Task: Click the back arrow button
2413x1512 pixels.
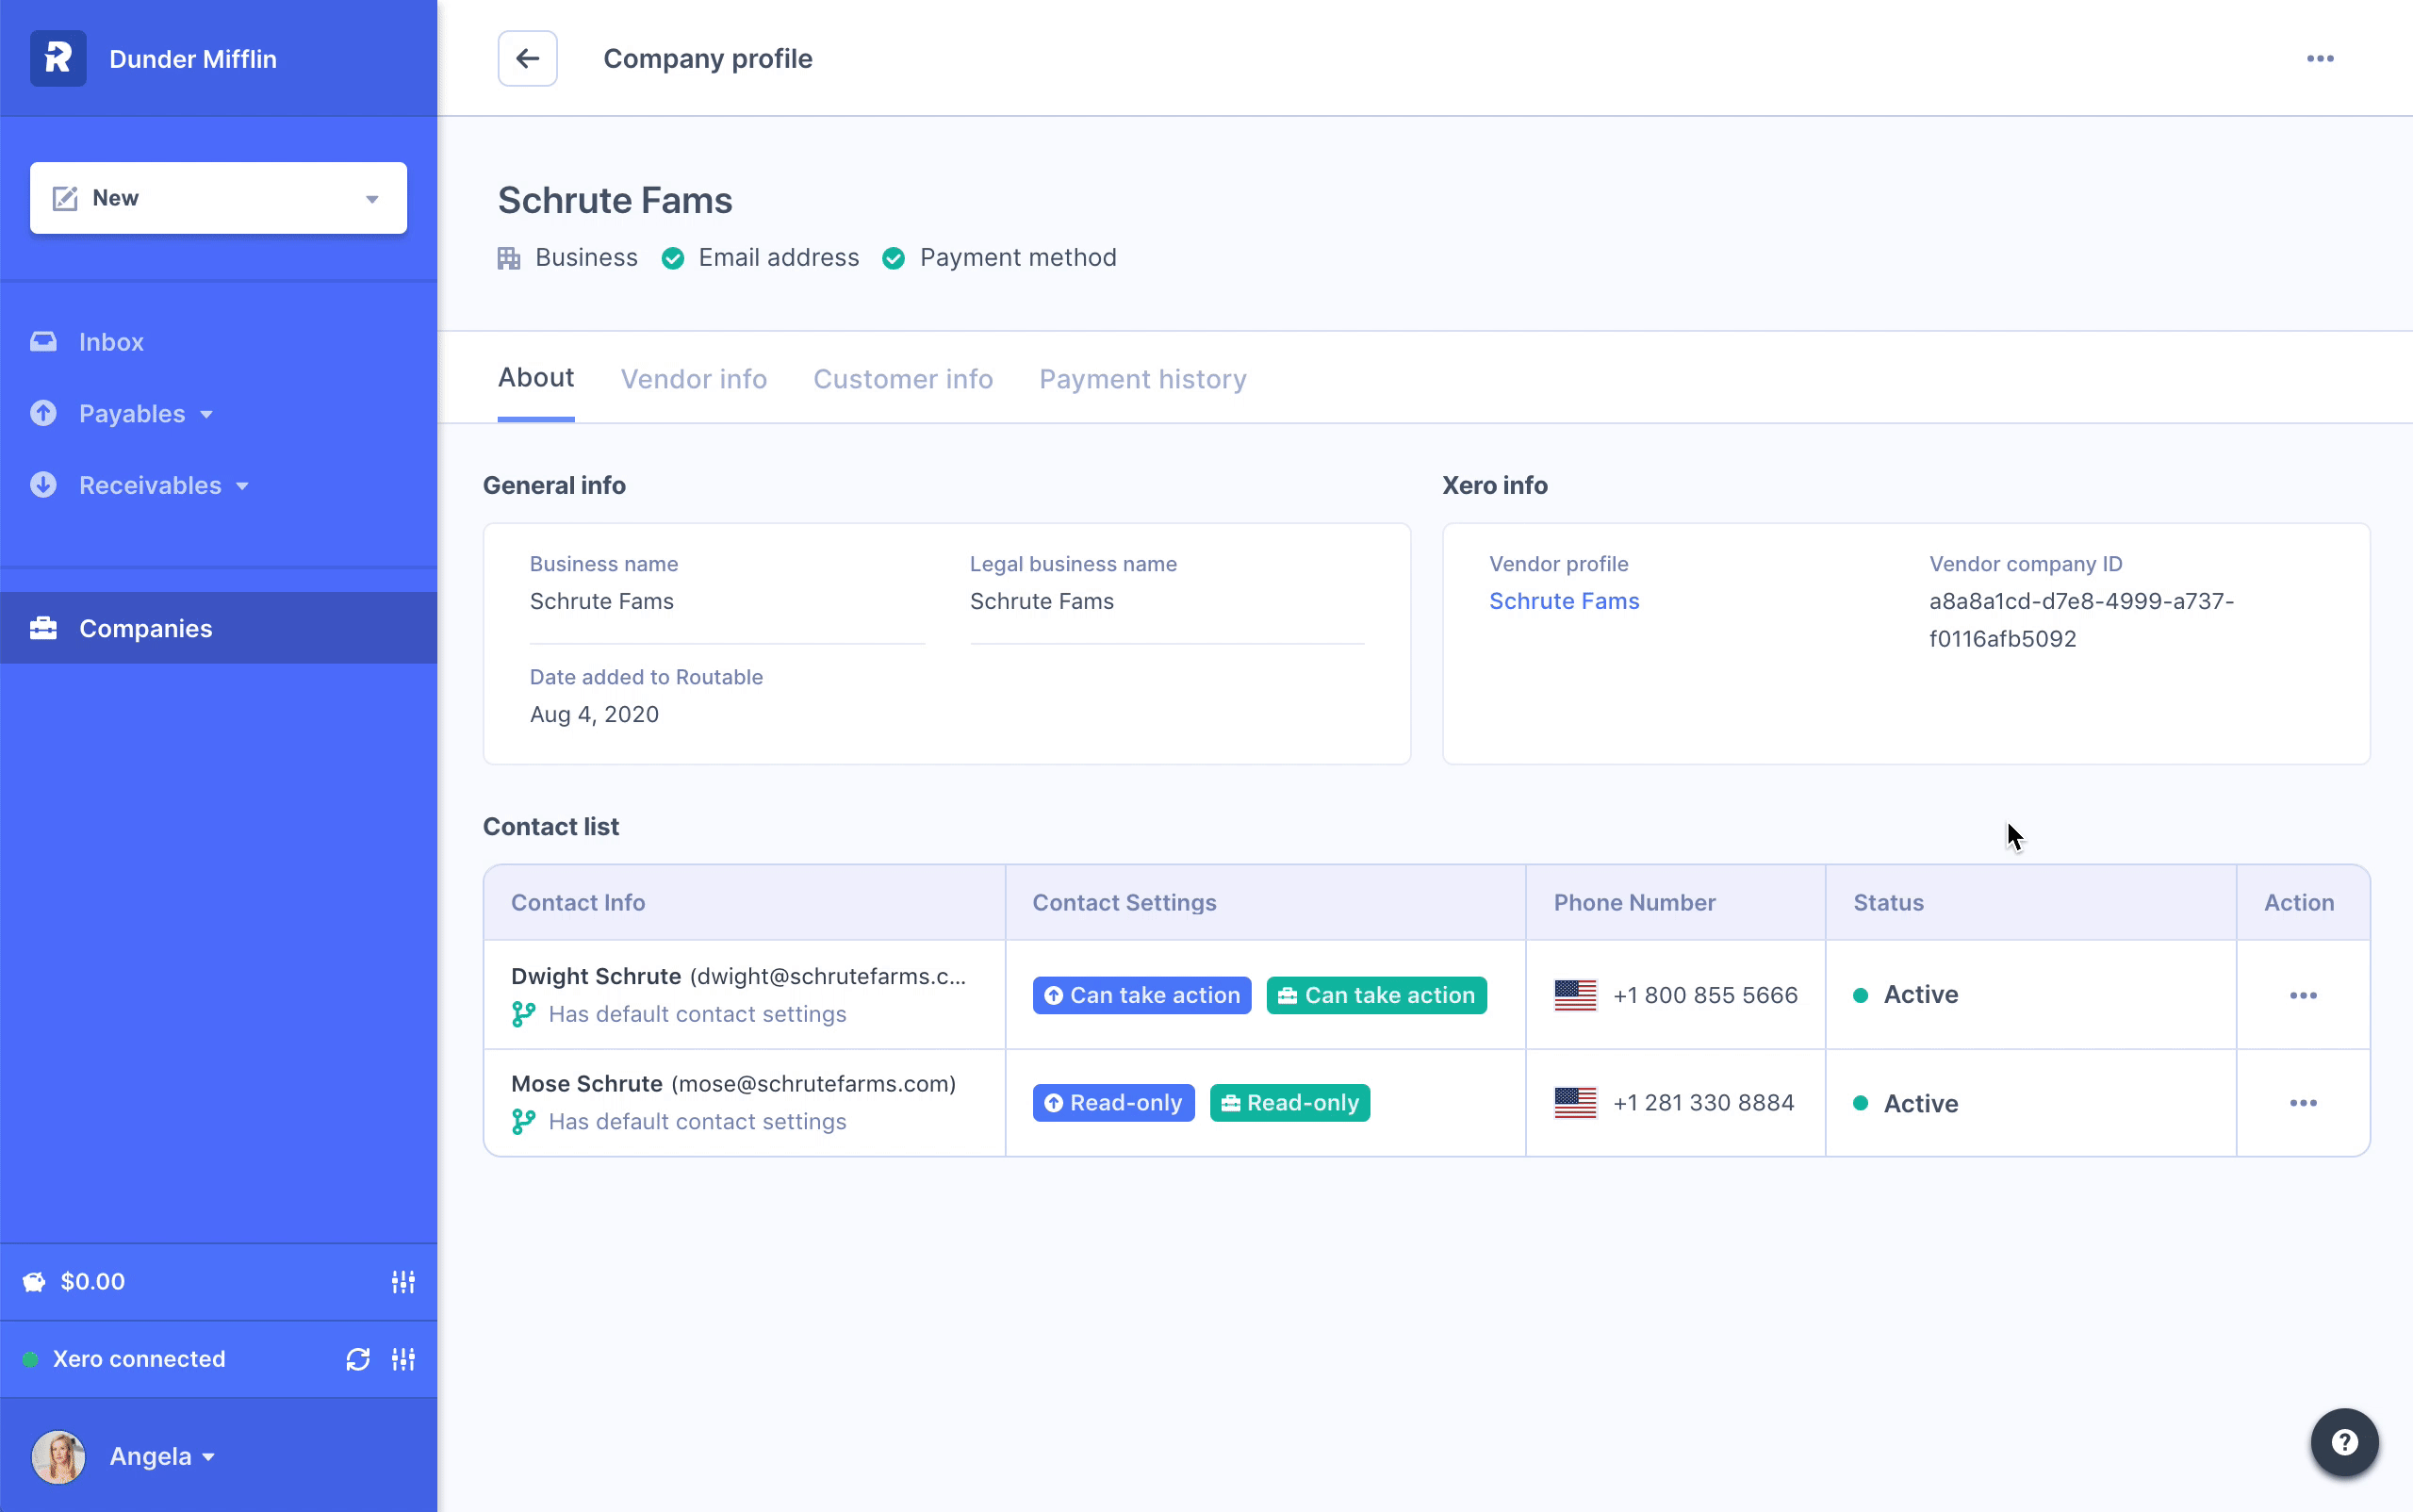Action: coord(527,59)
